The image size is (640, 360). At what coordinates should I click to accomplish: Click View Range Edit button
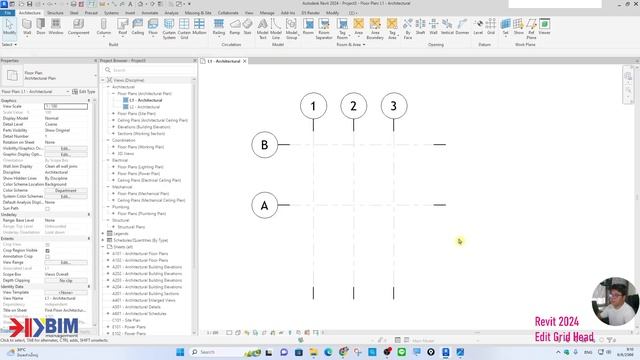coord(66,262)
